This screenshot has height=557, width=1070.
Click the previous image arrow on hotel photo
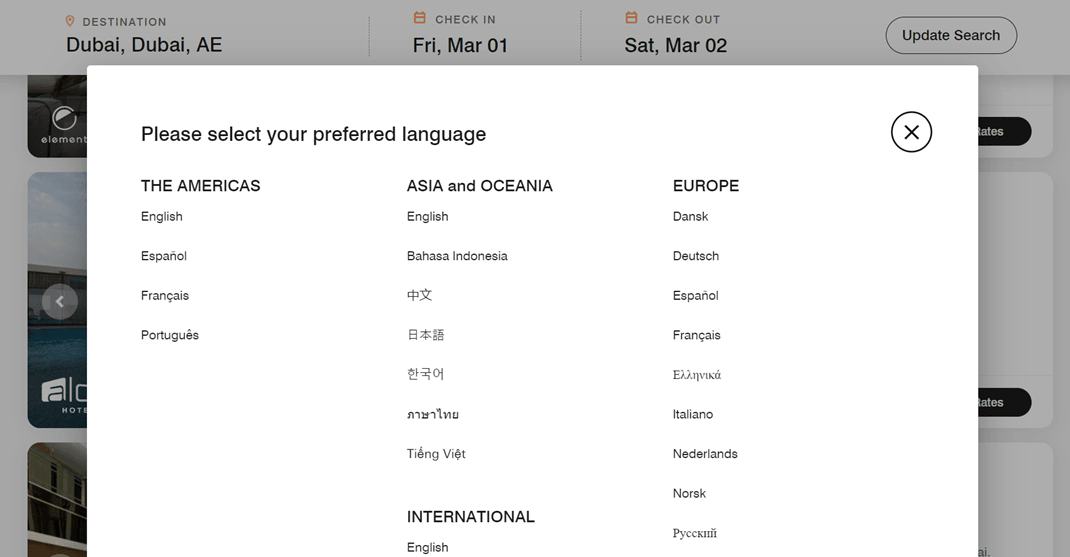point(60,302)
